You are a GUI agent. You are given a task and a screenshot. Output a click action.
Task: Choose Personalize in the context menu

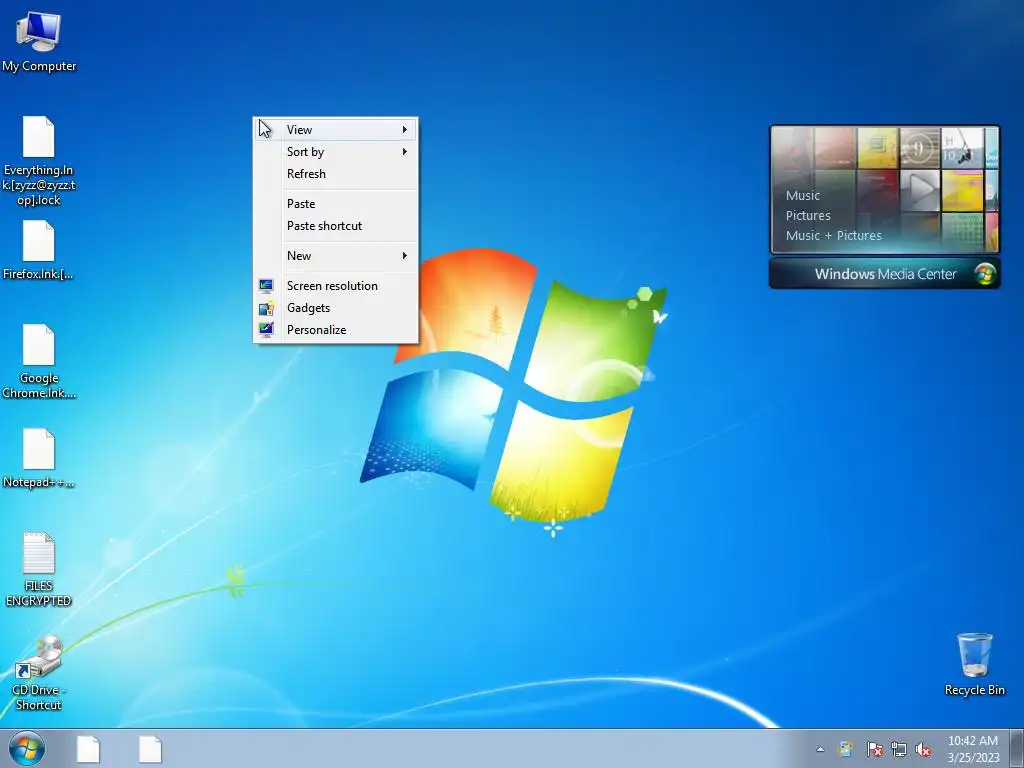(x=336, y=330)
